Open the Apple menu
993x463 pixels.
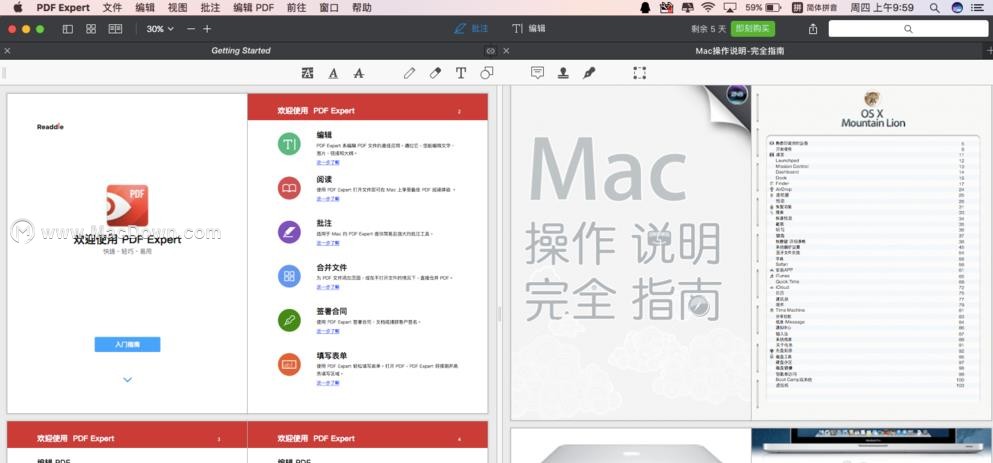coord(18,8)
